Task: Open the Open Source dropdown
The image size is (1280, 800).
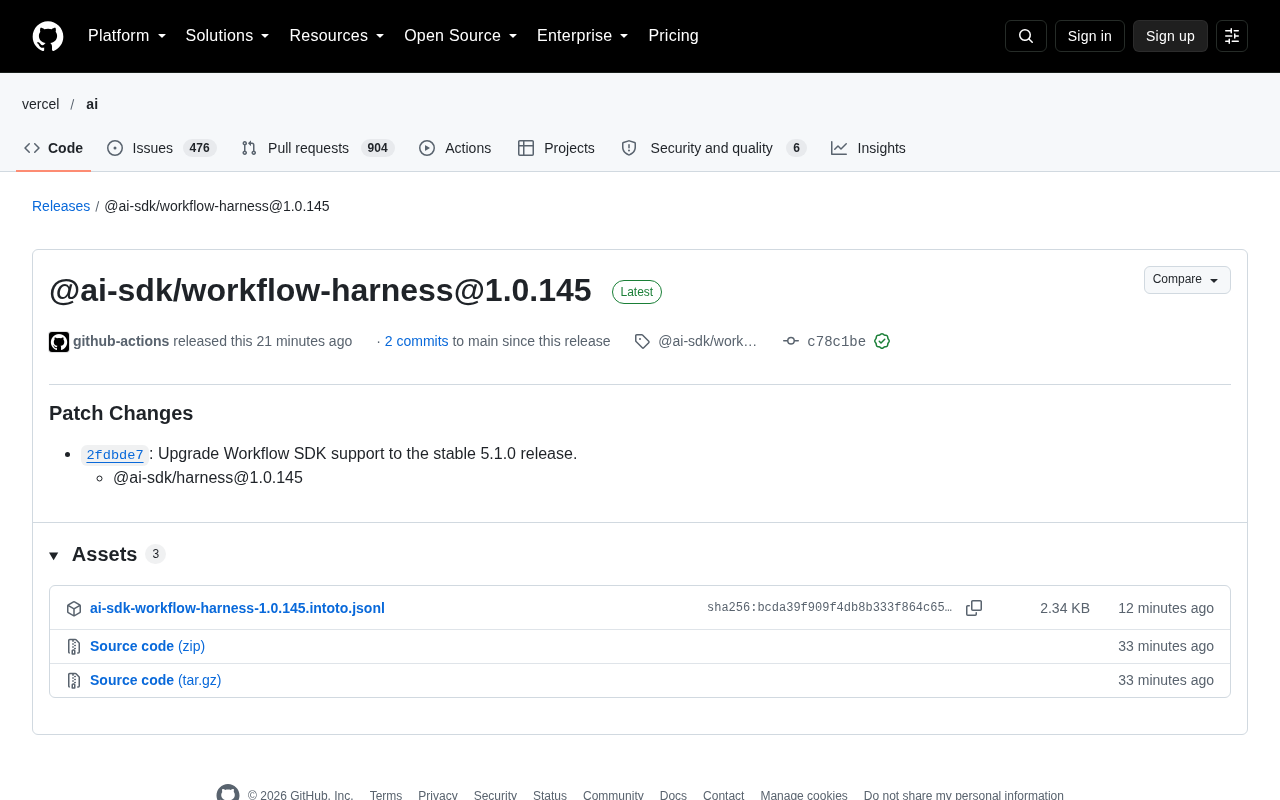Action: (461, 36)
